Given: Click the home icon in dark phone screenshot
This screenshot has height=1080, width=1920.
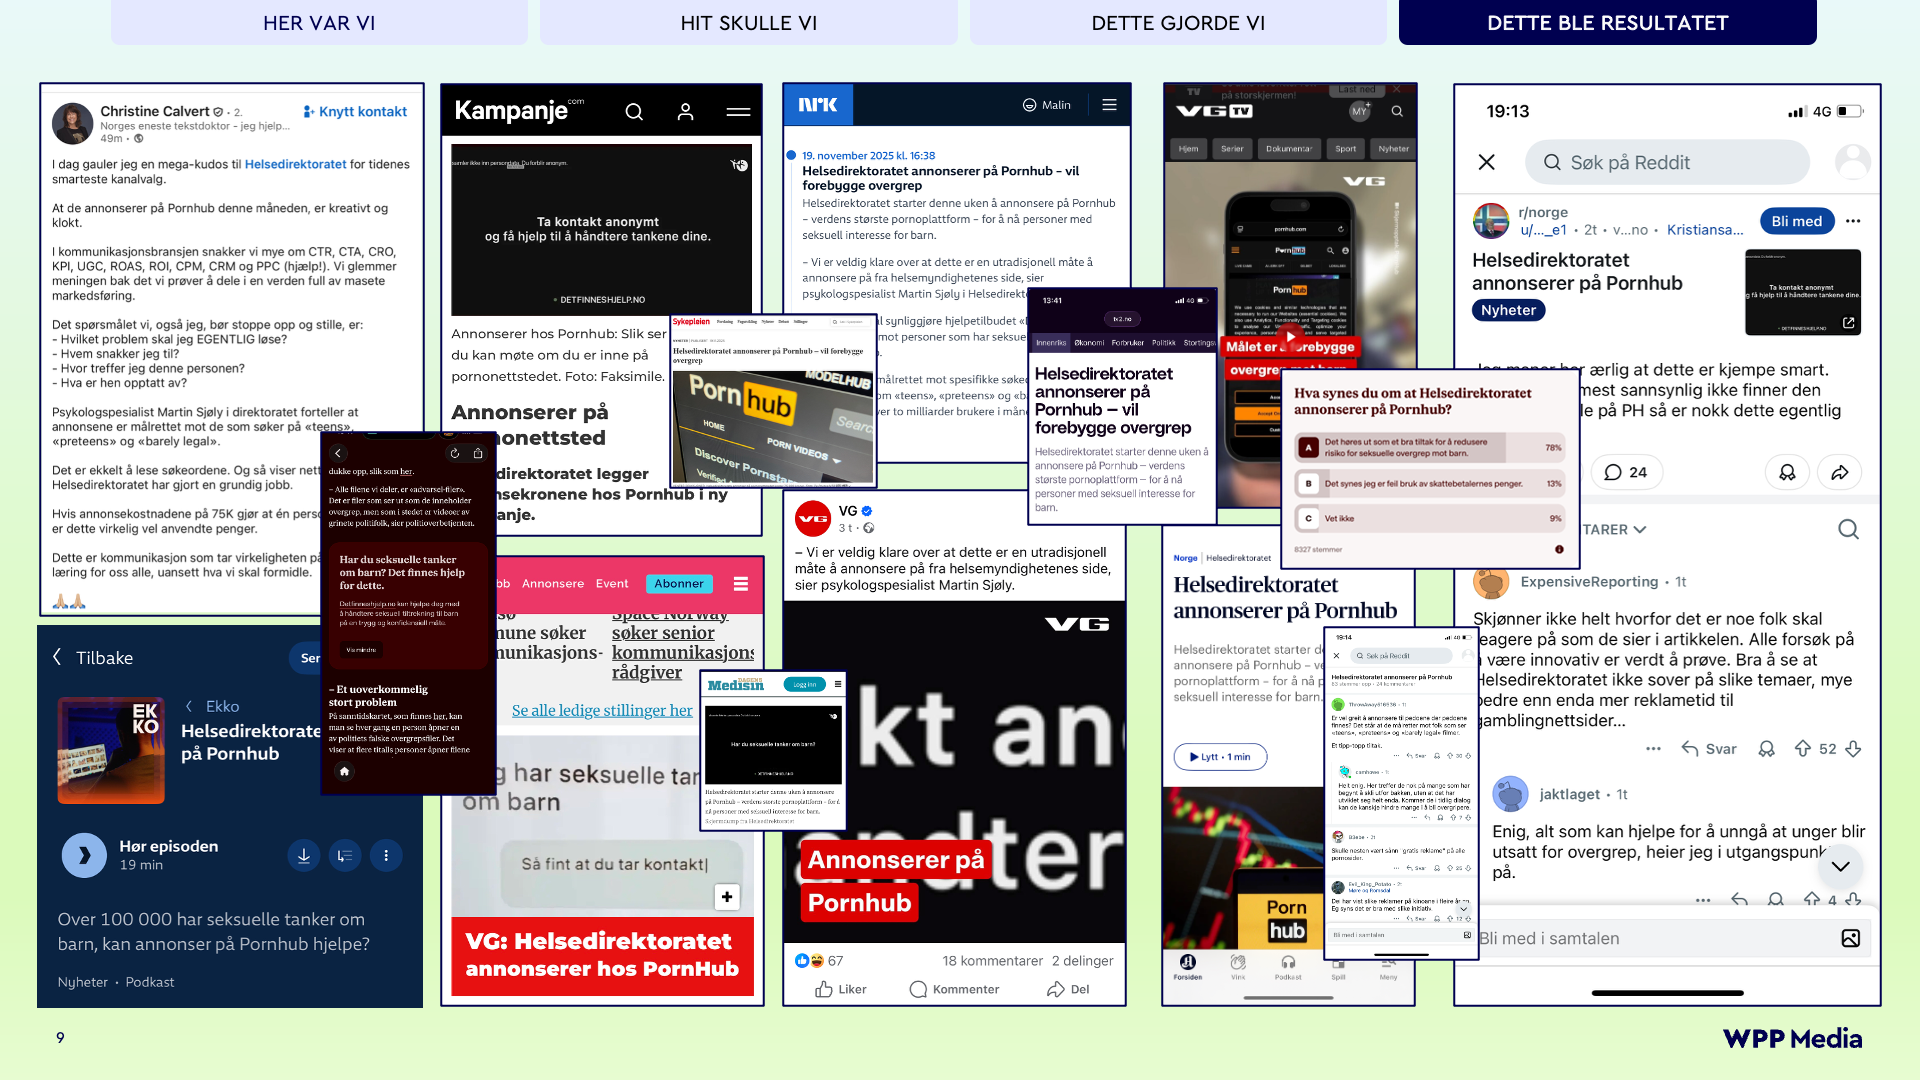Looking at the screenshot, I should coord(344,771).
